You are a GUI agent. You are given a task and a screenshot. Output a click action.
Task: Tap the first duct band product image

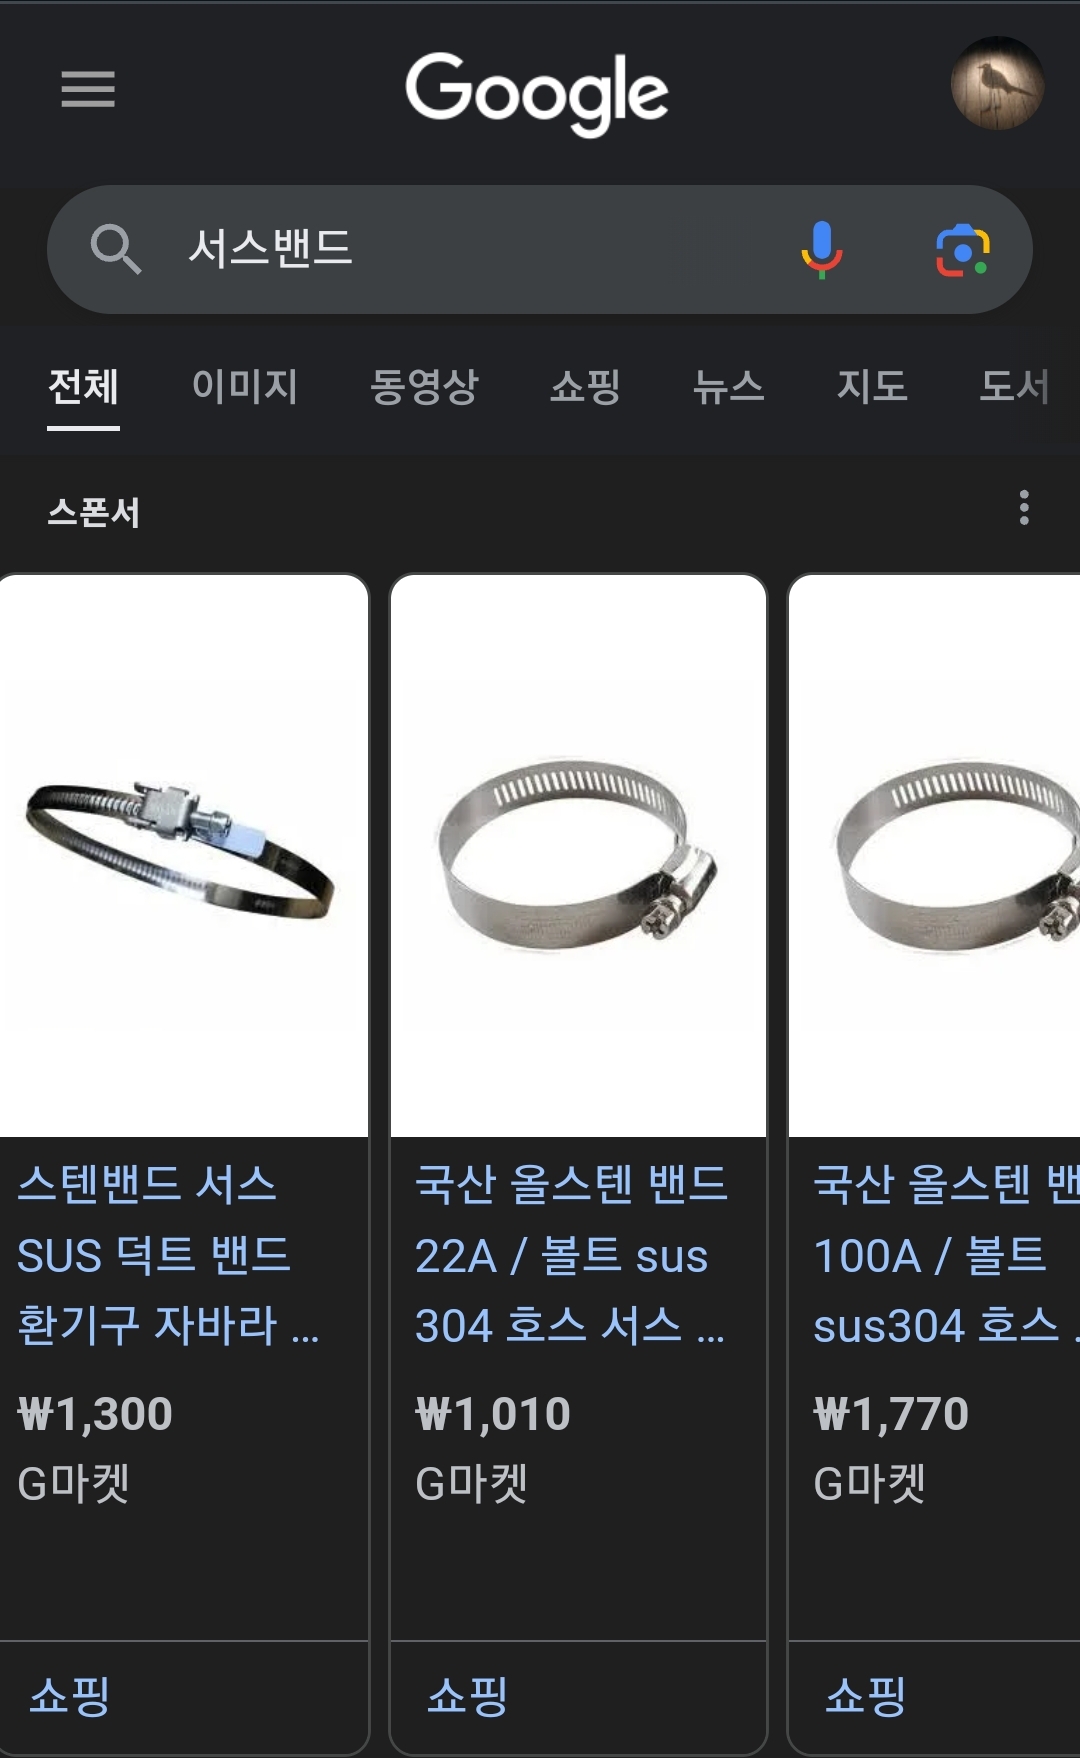[x=184, y=856]
